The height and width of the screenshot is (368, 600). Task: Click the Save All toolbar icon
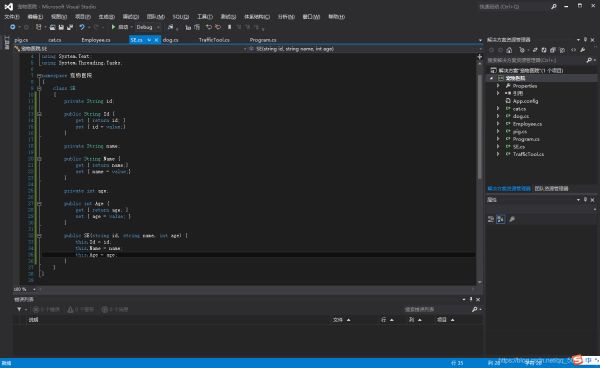[x=70, y=27]
